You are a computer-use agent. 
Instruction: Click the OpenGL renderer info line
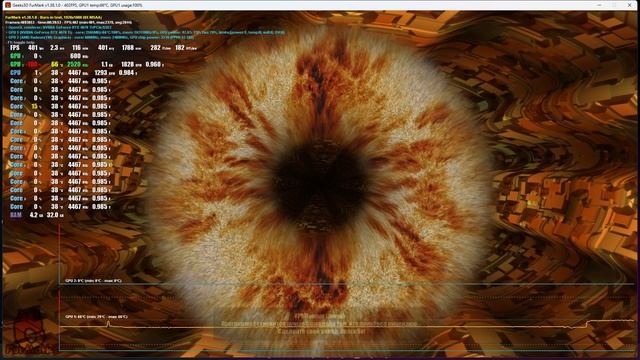(x=59, y=27)
